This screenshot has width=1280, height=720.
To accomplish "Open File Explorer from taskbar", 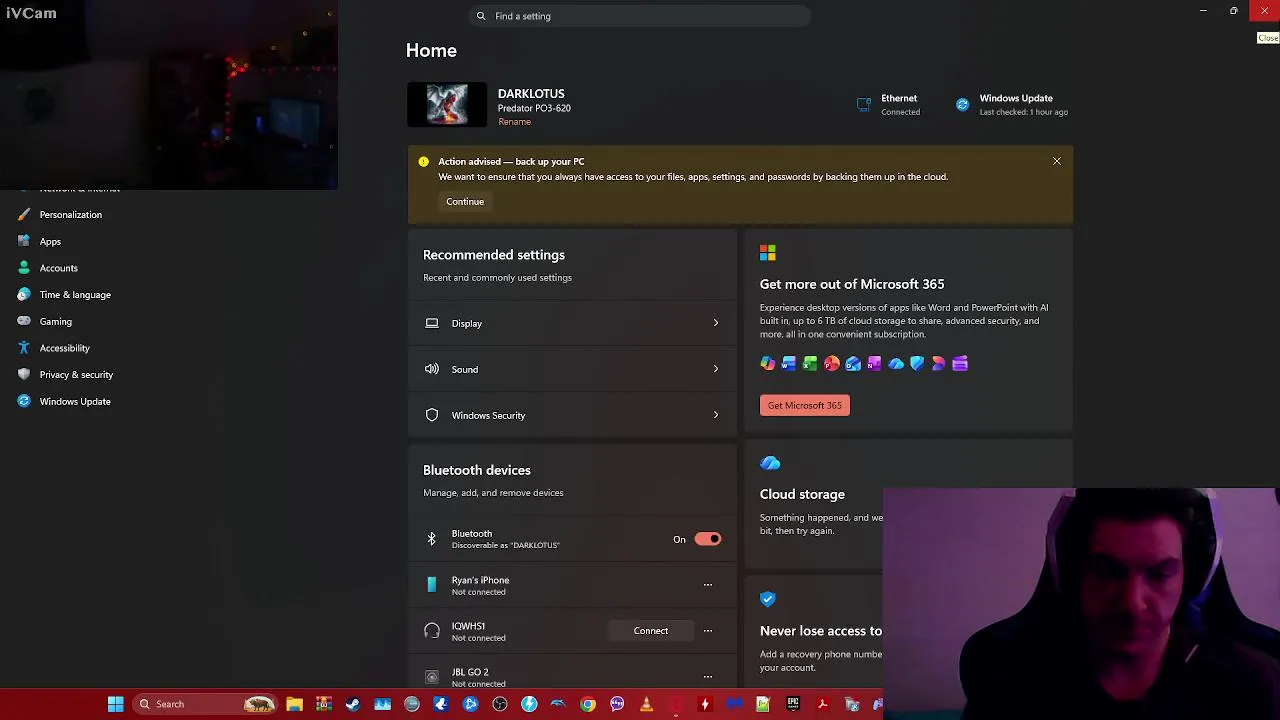I will point(294,704).
